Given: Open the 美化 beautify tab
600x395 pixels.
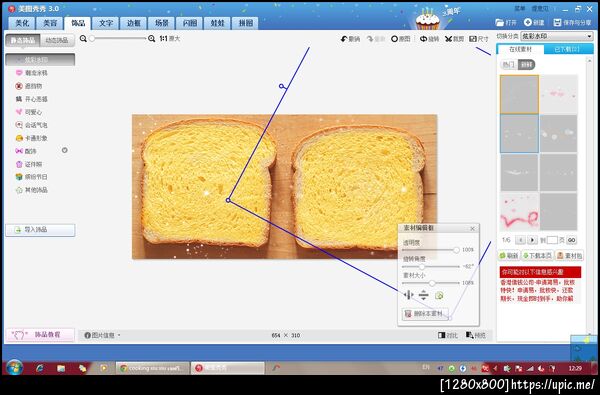Looking at the screenshot, I should tap(22, 23).
